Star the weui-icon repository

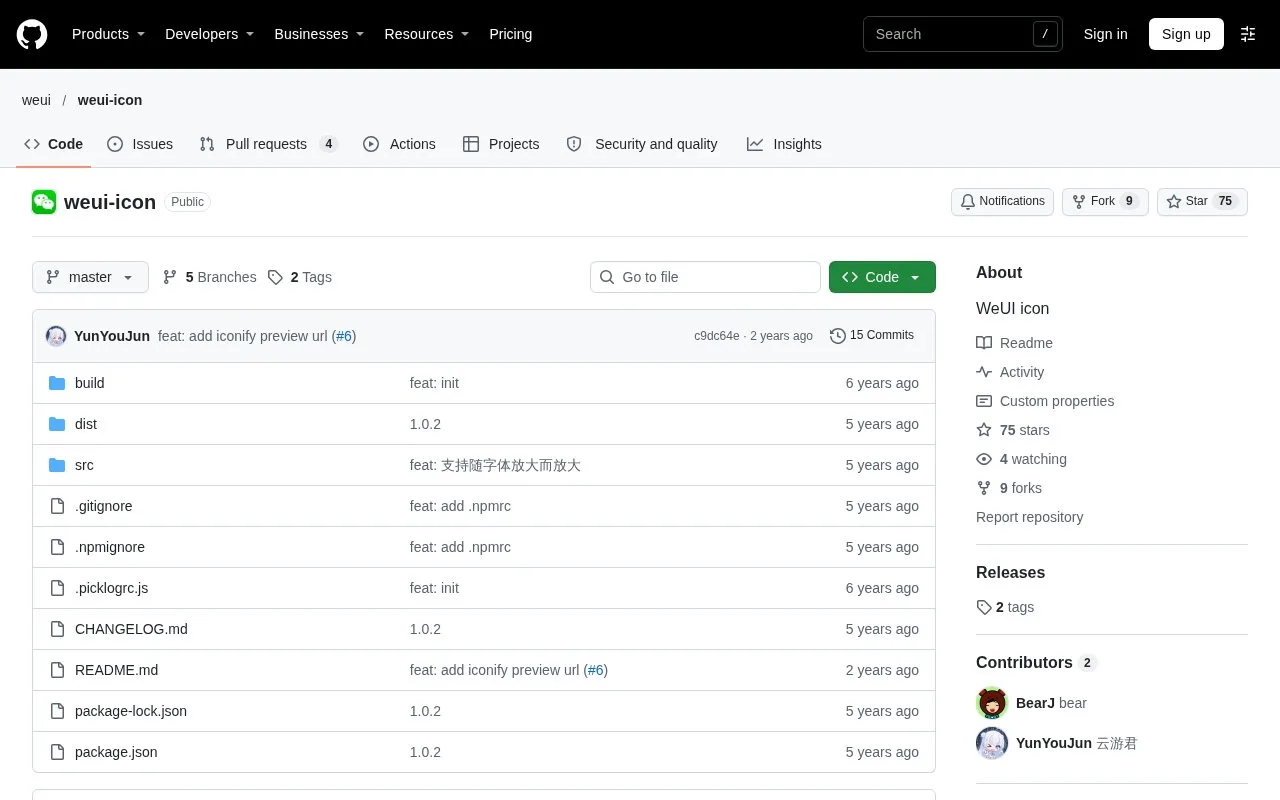(x=1202, y=202)
